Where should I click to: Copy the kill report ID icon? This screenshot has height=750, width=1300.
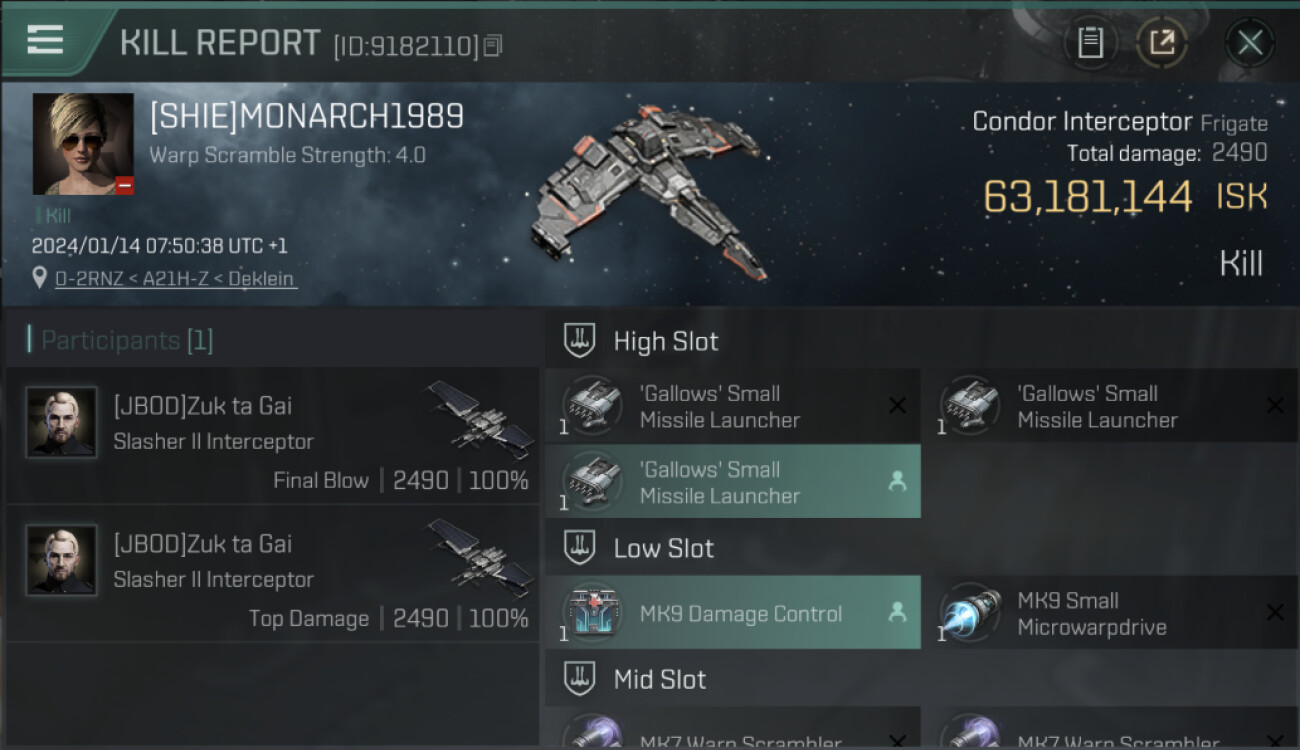tap(492, 46)
